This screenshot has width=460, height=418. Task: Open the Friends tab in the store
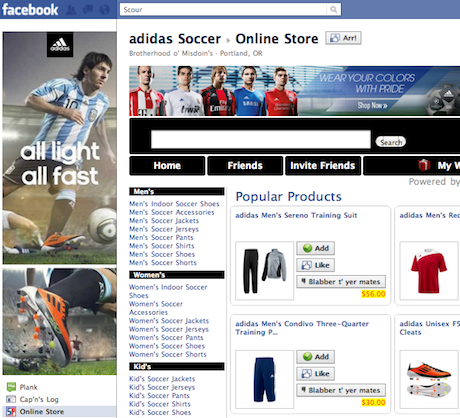point(245,166)
